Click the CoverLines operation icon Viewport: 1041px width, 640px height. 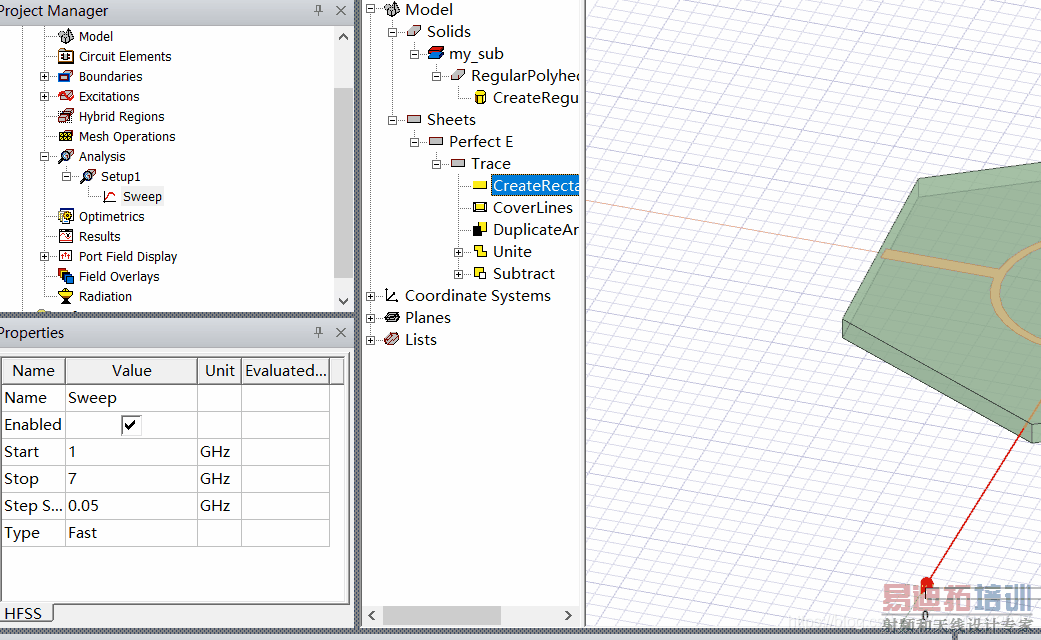[480, 207]
